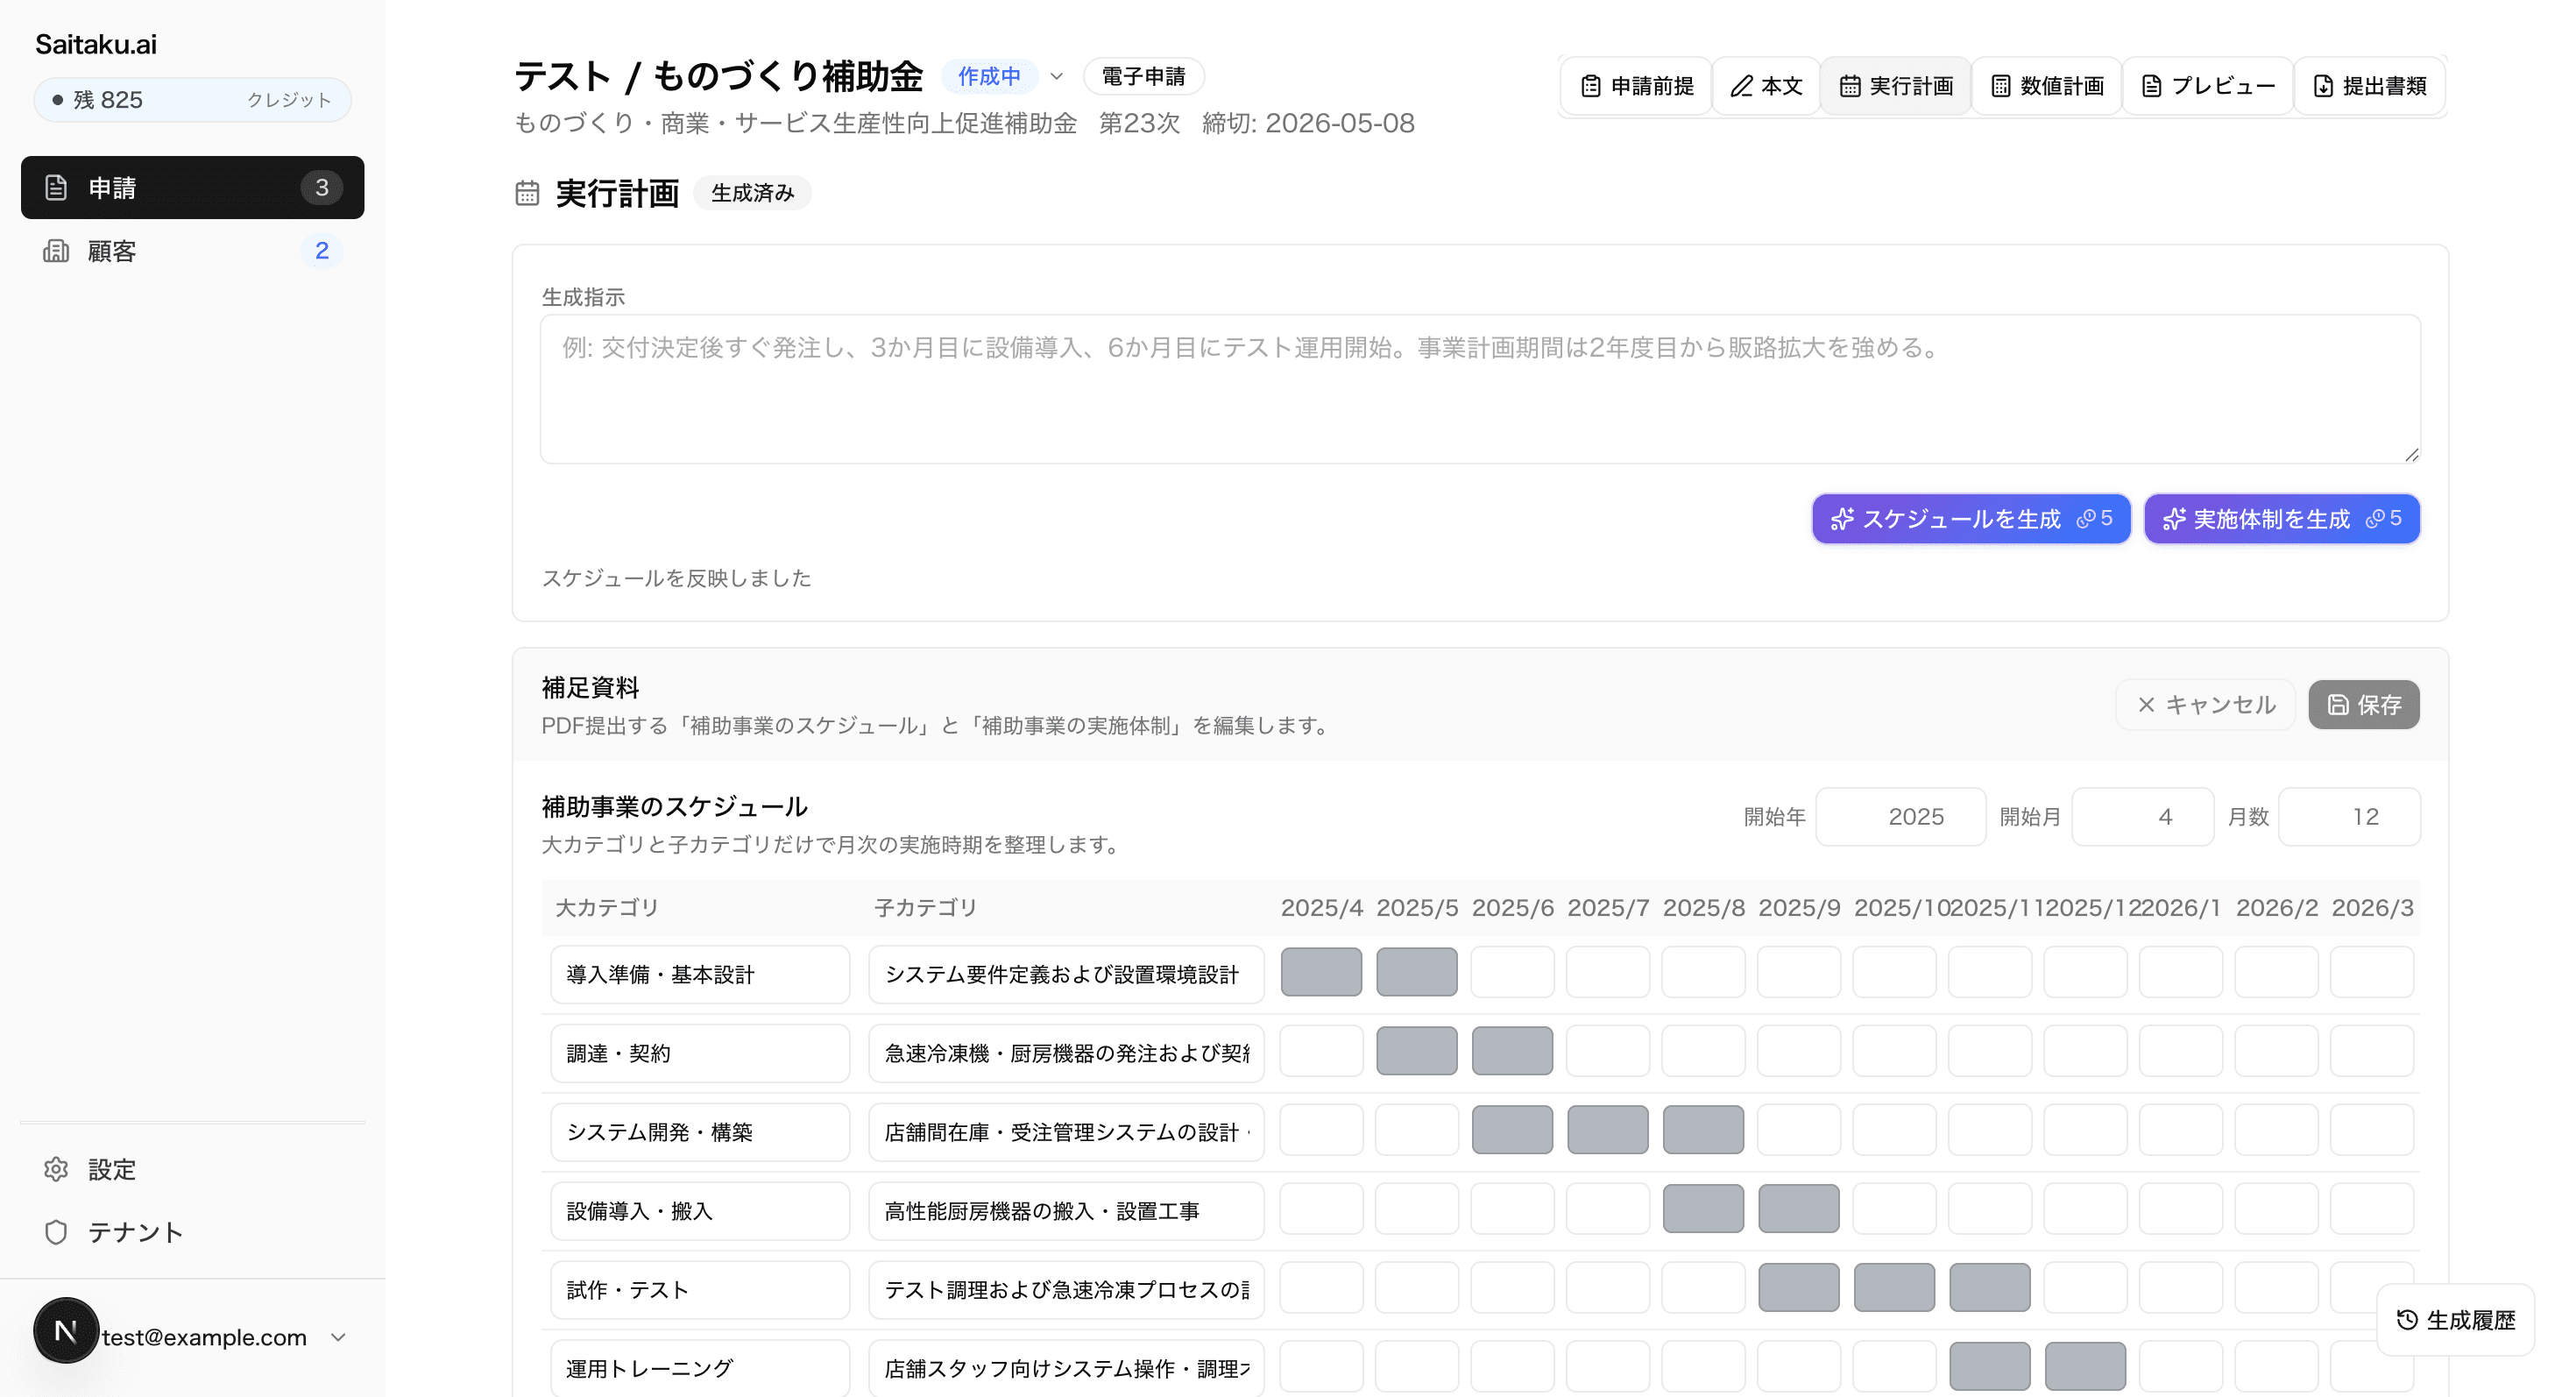The width and height of the screenshot is (2576, 1397).
Task: Click the 作成中 status badge
Action: (x=989, y=76)
